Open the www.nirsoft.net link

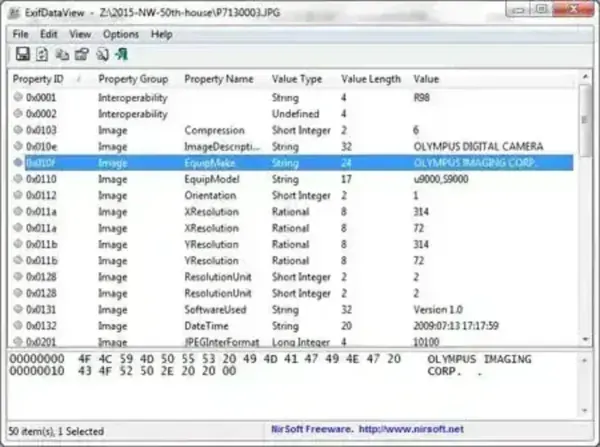point(411,429)
